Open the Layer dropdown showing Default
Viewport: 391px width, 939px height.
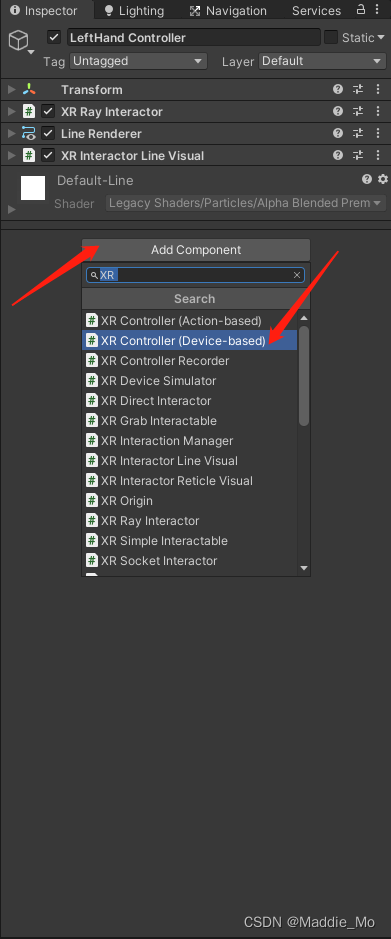pyautogui.click(x=322, y=60)
